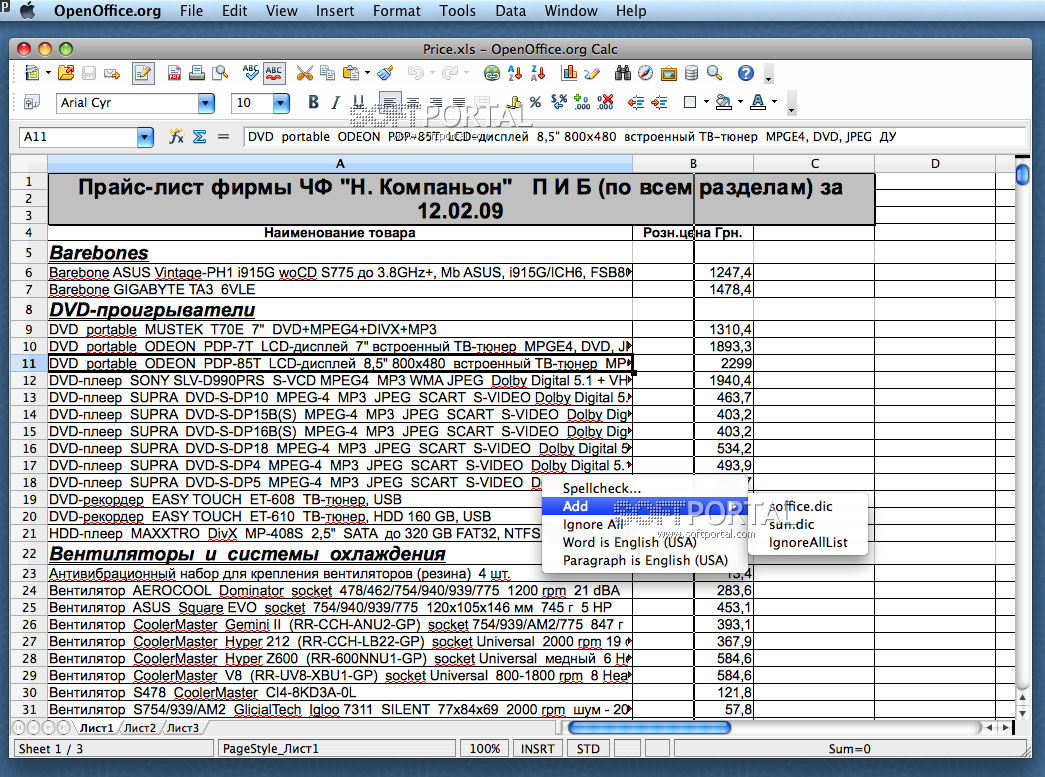1045x777 pixels.
Task: Open a document with the folder icon
Action: click(x=66, y=73)
